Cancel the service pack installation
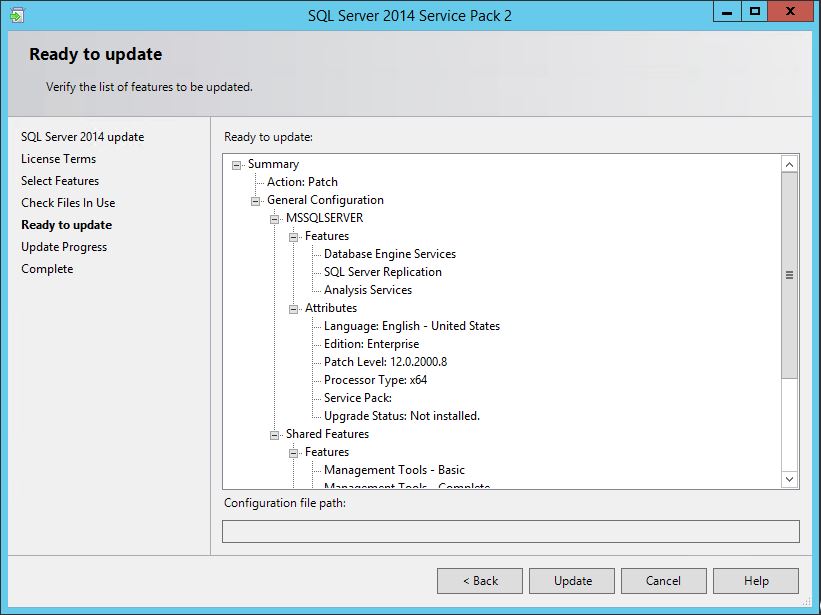Screen dimensions: 821x615 [663, 581]
